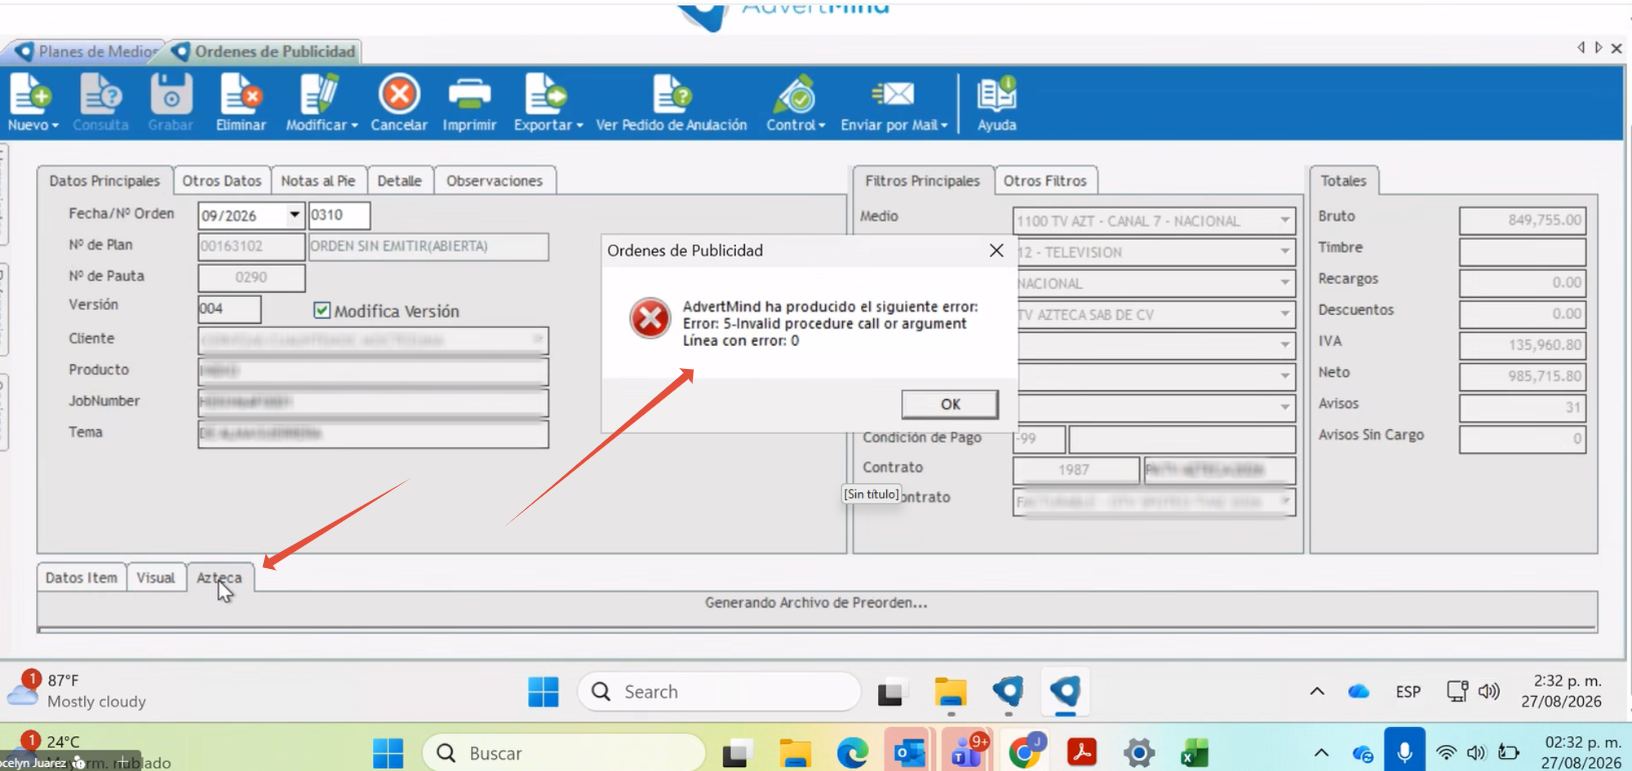
Task: Close the Ordenes de Publicidad error dialog
Action: point(996,250)
